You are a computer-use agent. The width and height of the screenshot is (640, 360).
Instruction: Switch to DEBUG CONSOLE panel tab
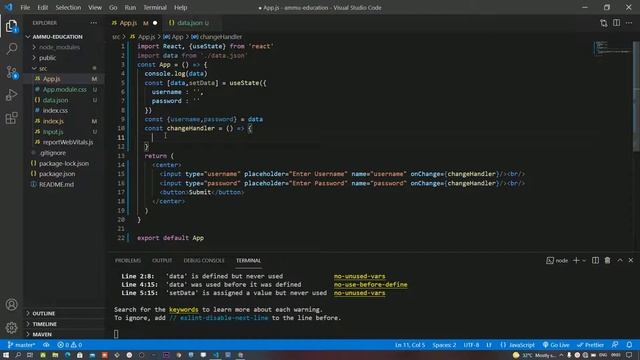coord(204,260)
